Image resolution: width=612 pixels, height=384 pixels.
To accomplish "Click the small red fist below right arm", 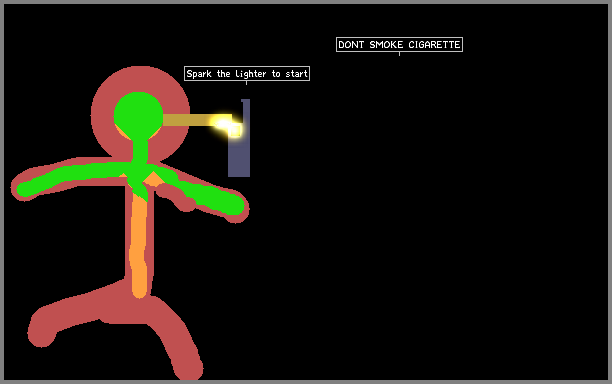I will pos(187,202).
